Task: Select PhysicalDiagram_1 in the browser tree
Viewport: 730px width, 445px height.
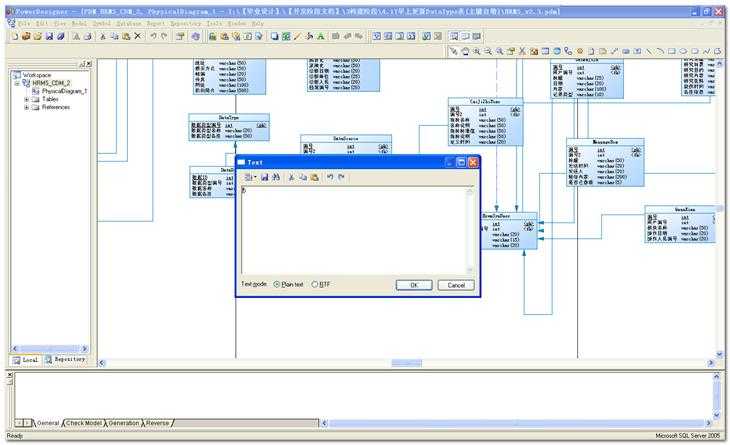Action: click(x=64, y=91)
